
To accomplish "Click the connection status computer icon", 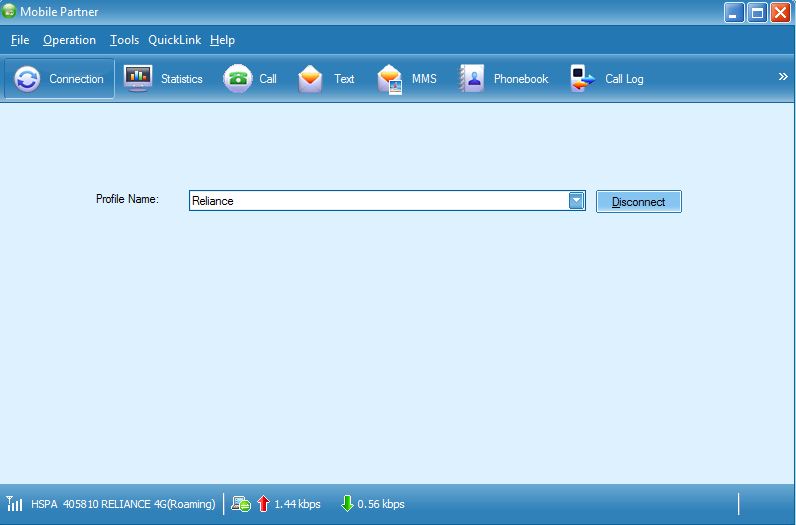I will (x=241, y=504).
